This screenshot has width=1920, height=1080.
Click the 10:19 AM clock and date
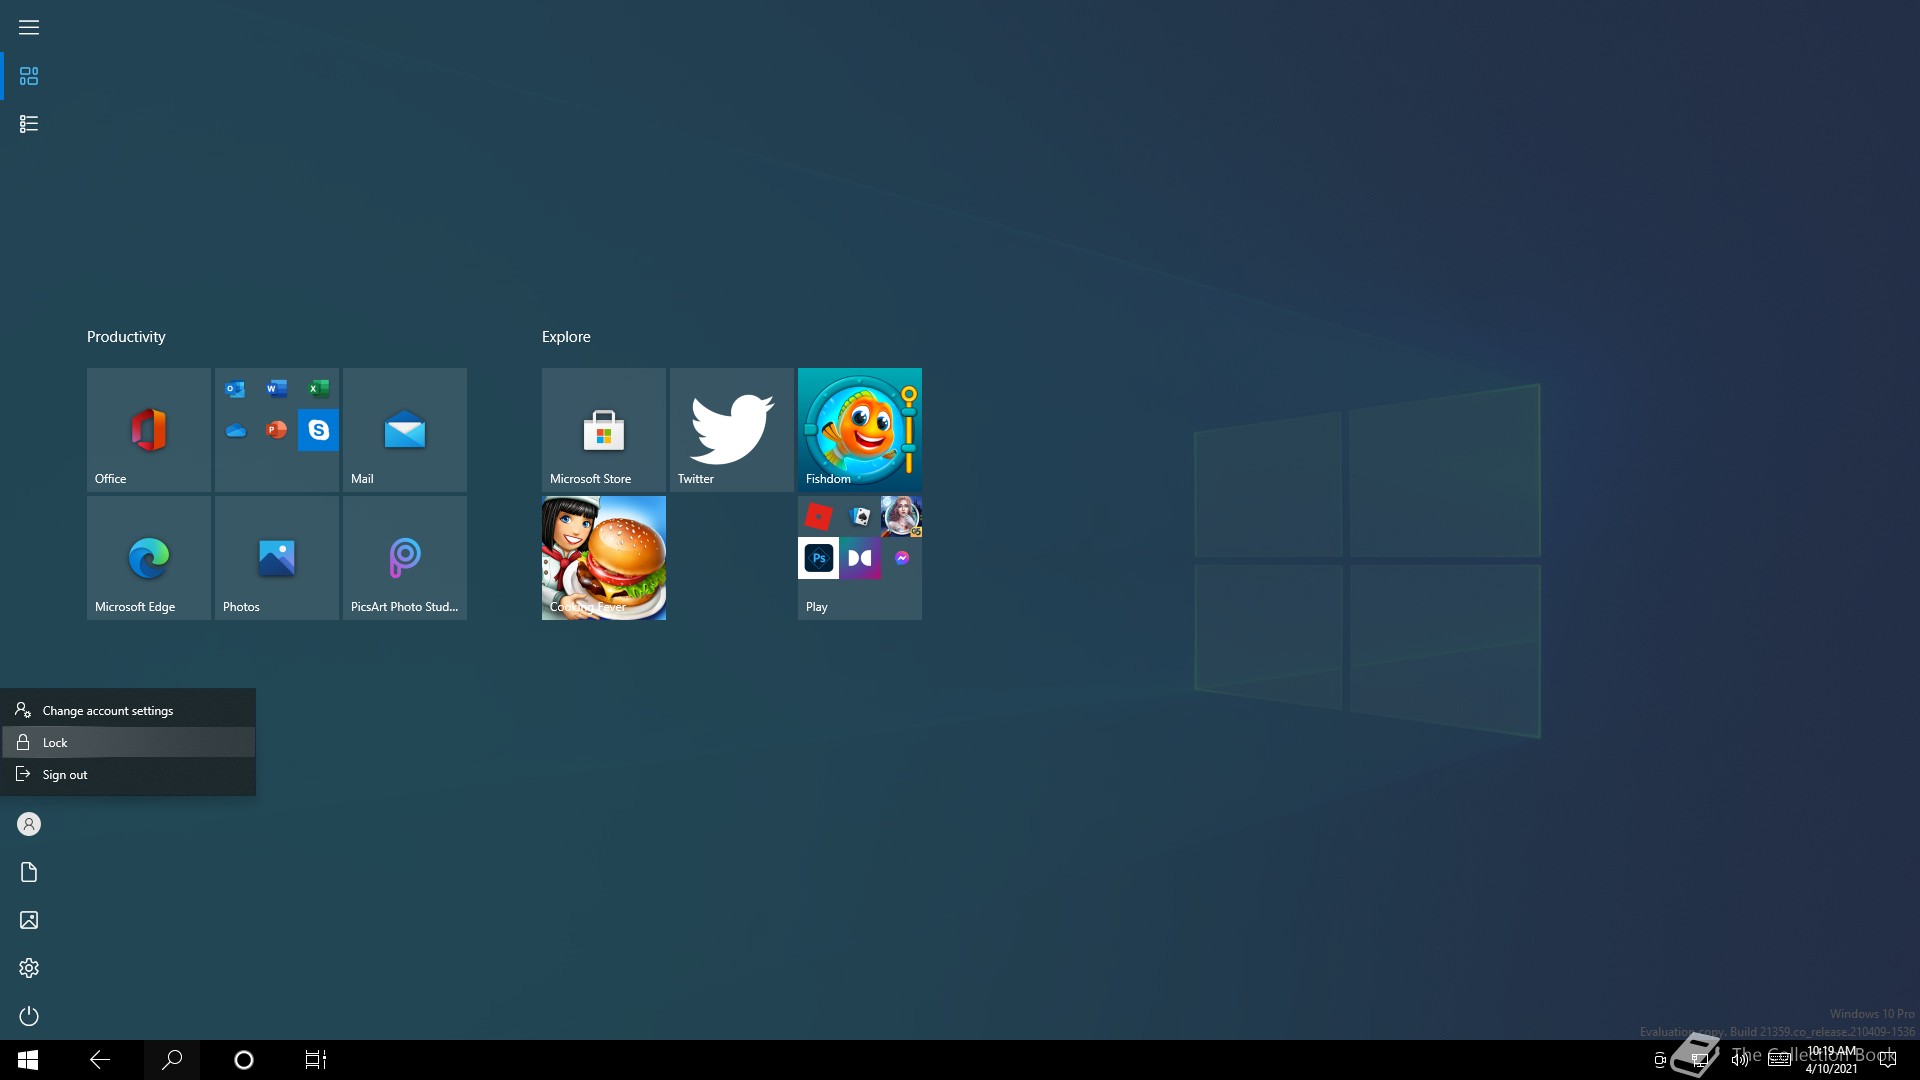tap(1832, 1060)
